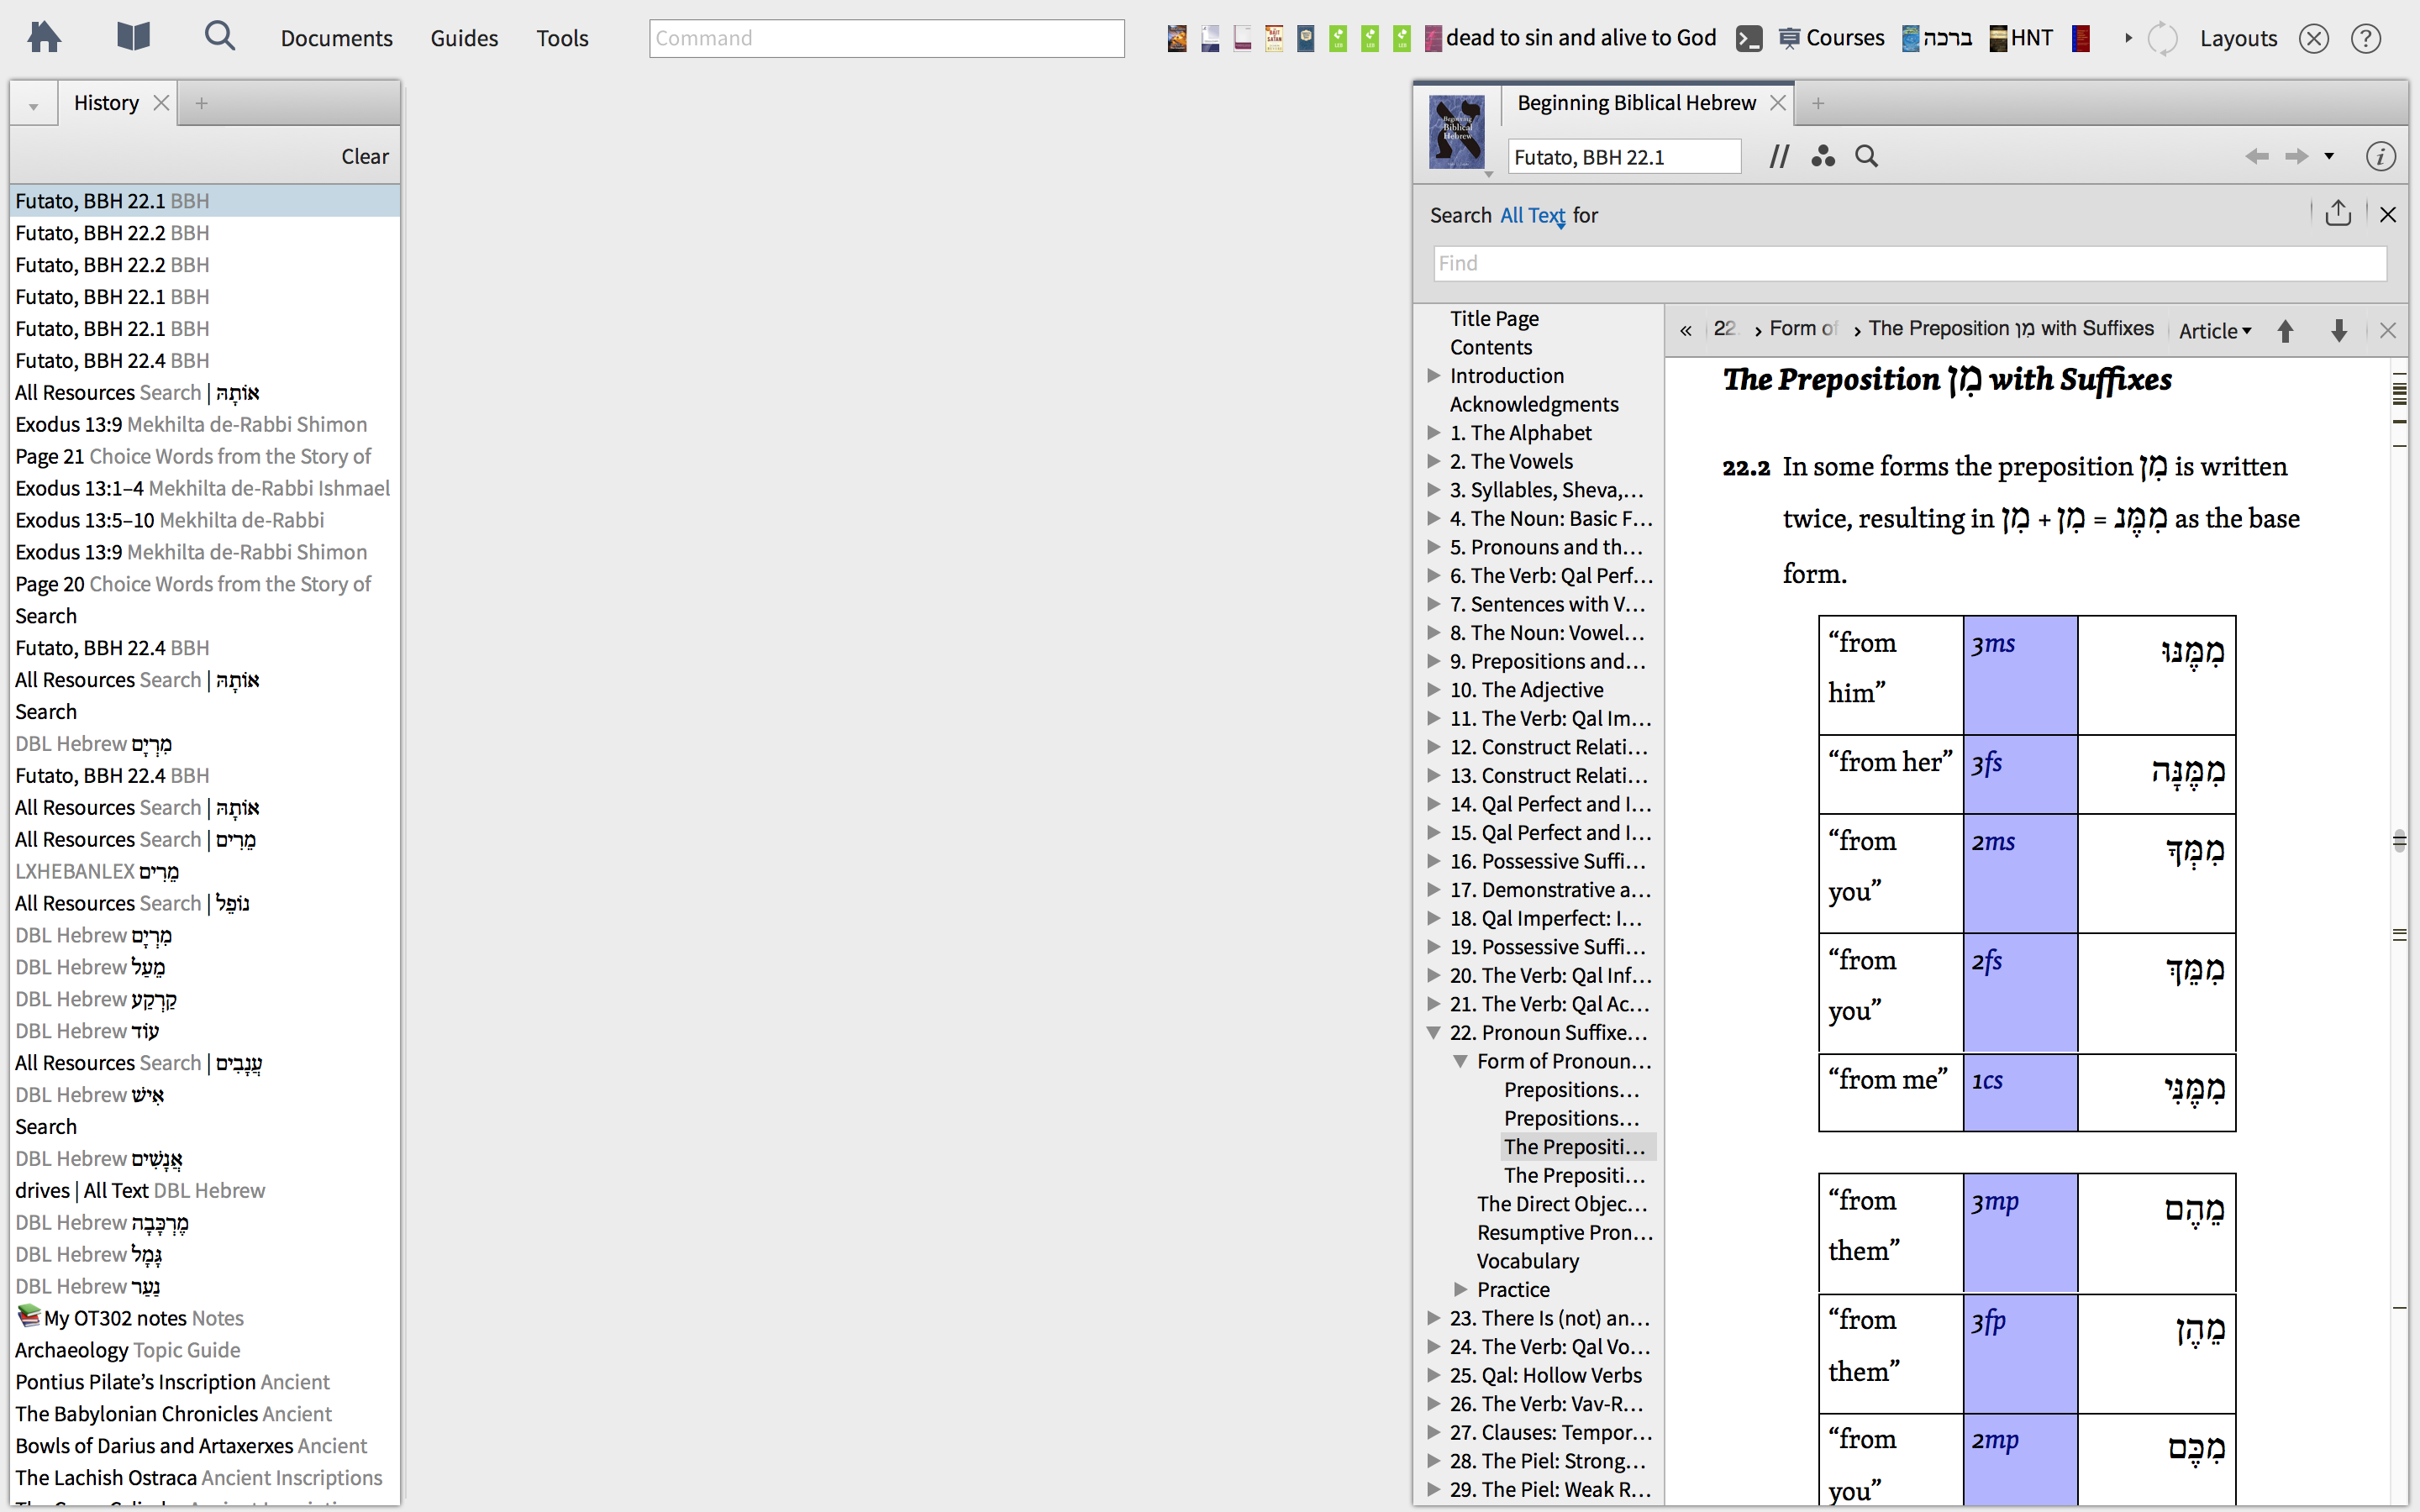Open the visual filters dots icon
This screenshot has height=1512, width=2420.
(1822, 157)
